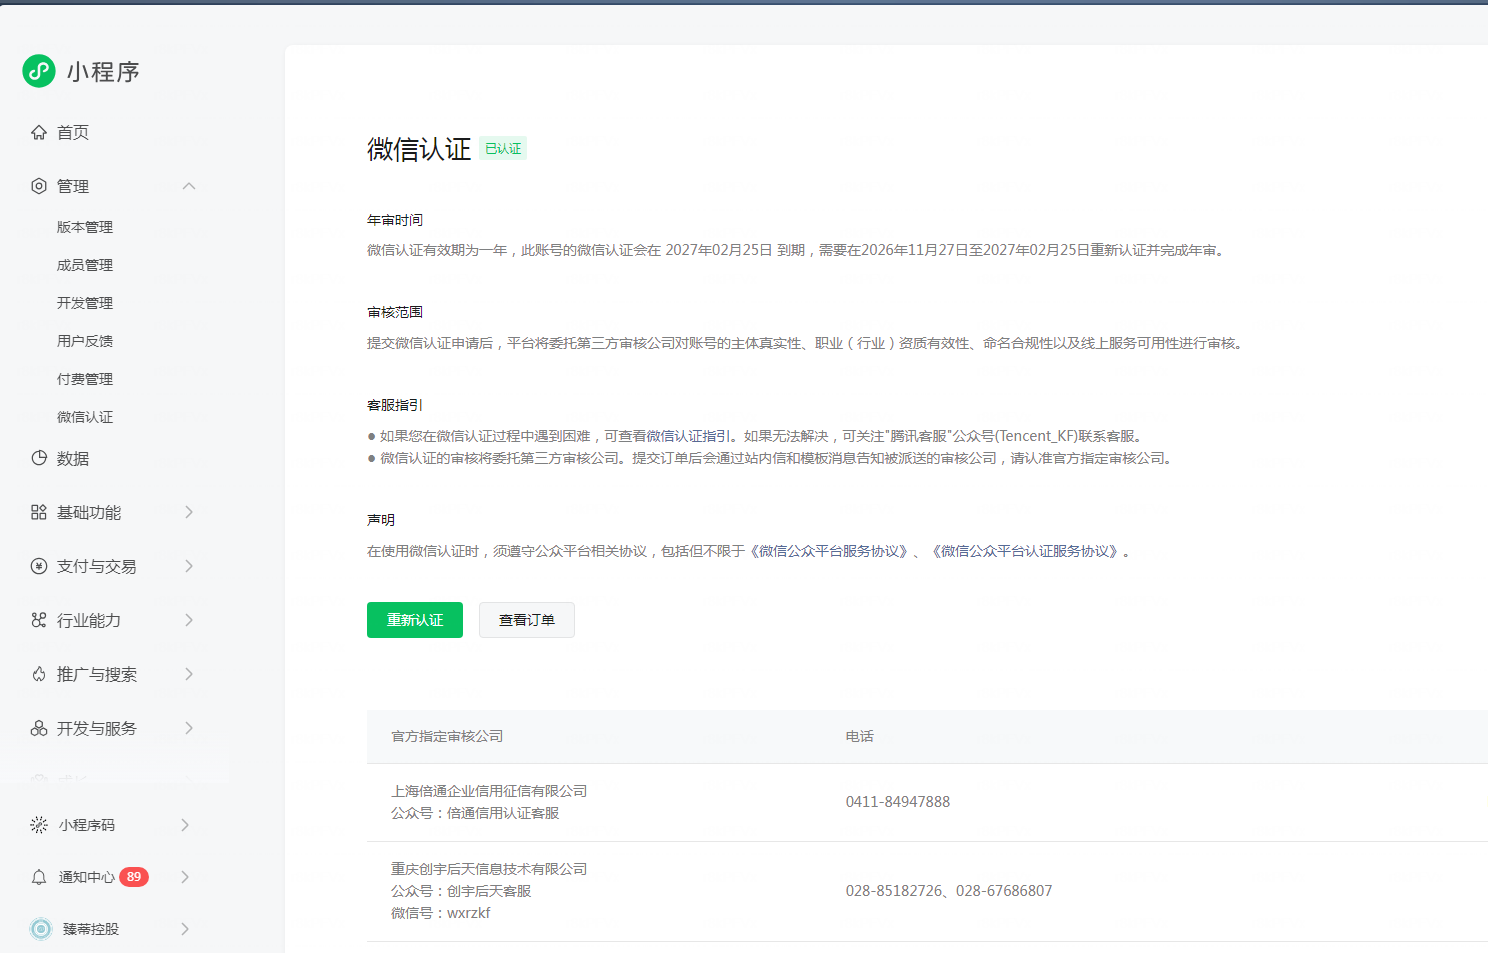Image resolution: width=1488 pixels, height=953 pixels.
Task: Expand the 通知中心 menu chevron
Action: [185, 877]
